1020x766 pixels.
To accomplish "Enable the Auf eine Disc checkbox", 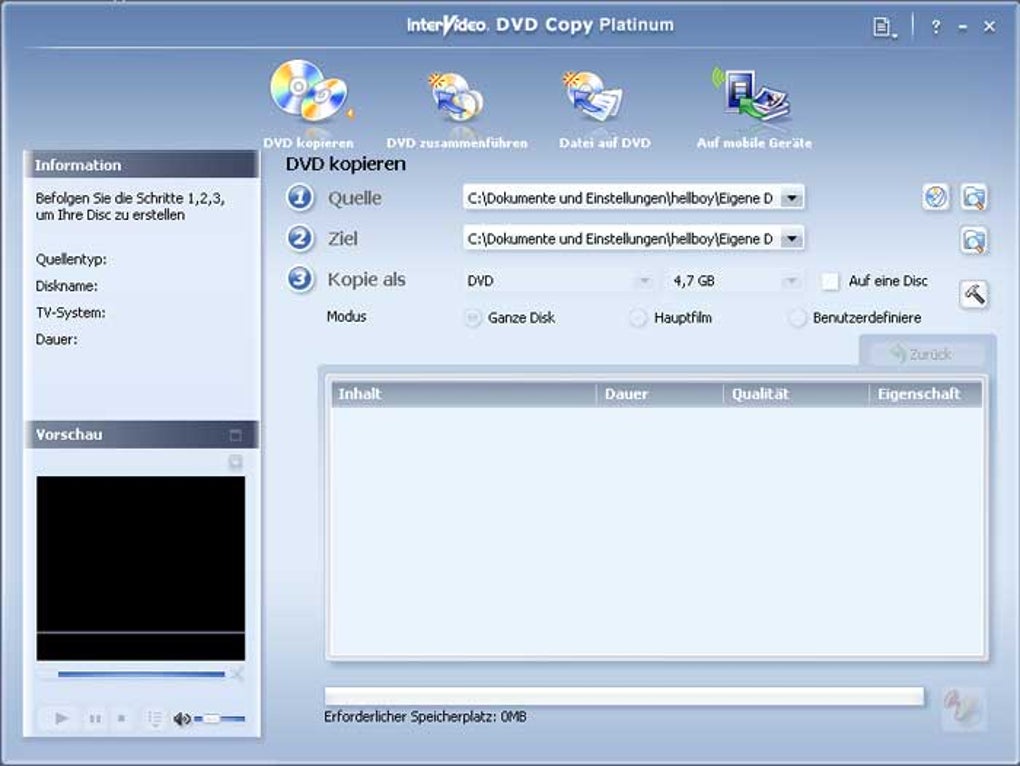I will click(830, 282).
